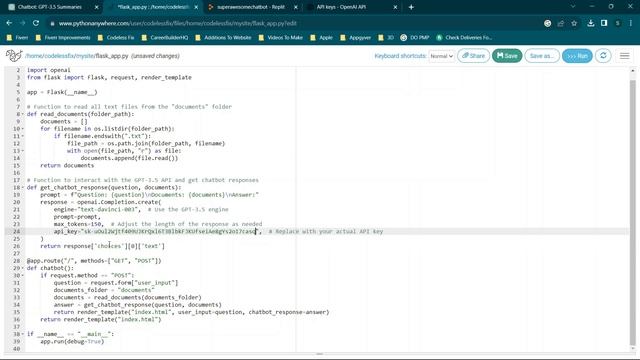Open the 3D bookmark folder

[386, 38]
